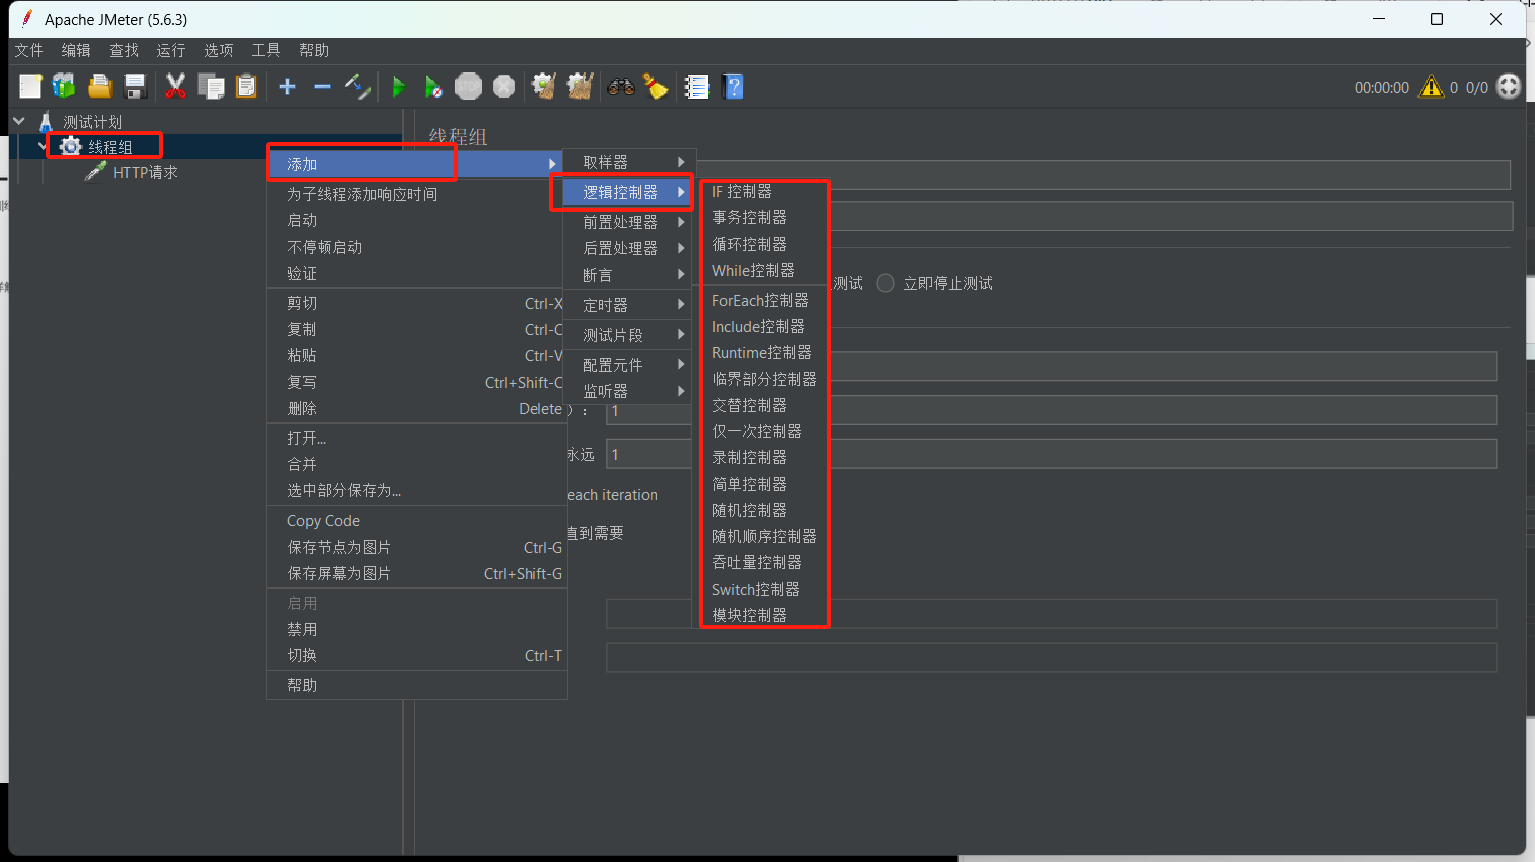Open the 编辑 menu
The width and height of the screenshot is (1535, 862).
point(76,50)
